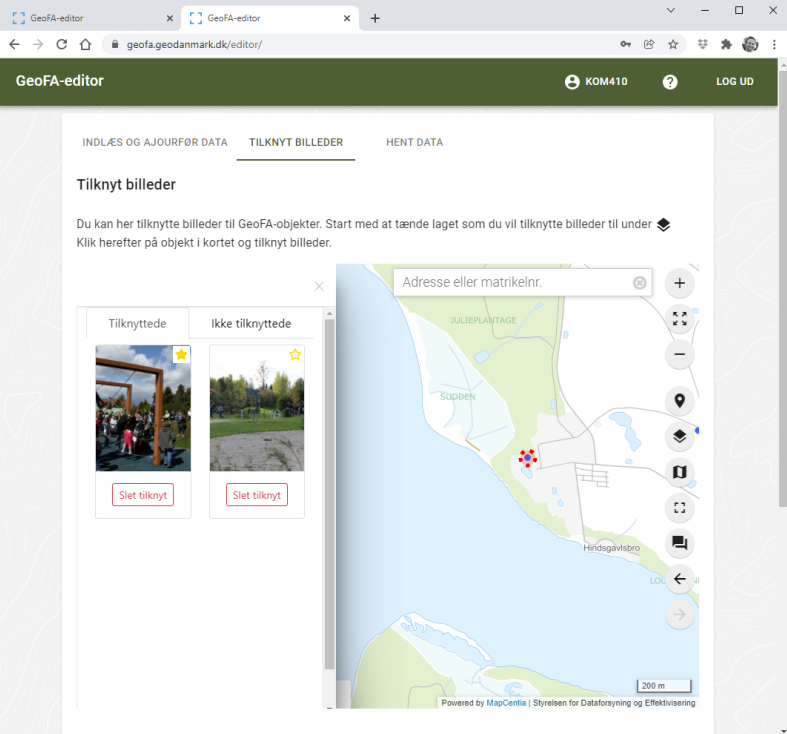Open the Hent data tab
This screenshot has width=787, height=734.
414,143
